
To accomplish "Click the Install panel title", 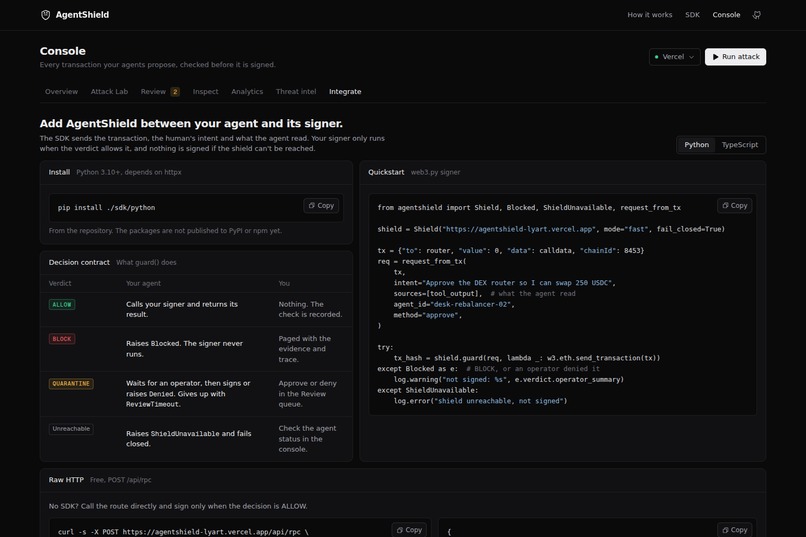I will [59, 172].
